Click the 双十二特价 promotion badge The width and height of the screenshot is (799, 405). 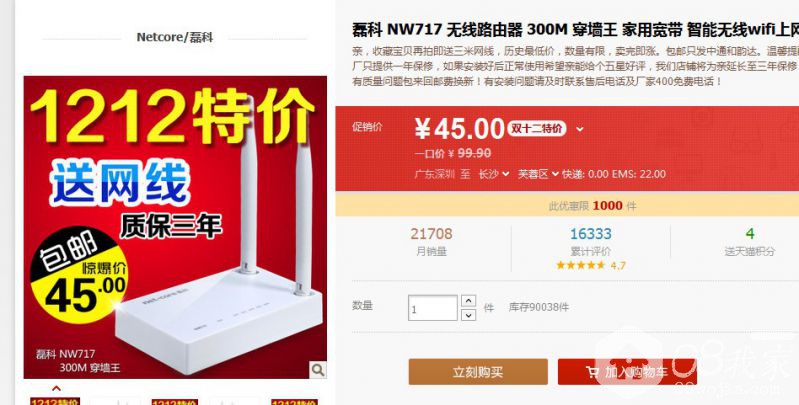(x=536, y=128)
